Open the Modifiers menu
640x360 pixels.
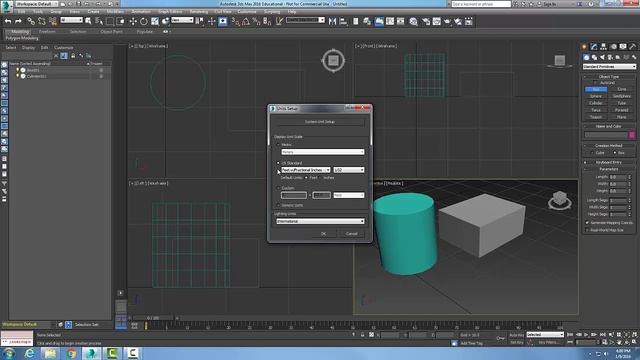click(x=115, y=12)
